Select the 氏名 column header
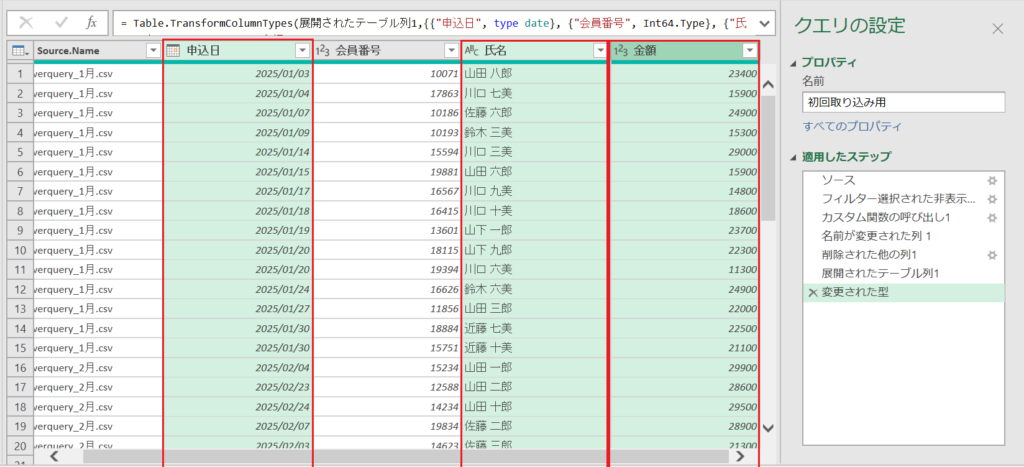 pyautogui.click(x=536, y=51)
